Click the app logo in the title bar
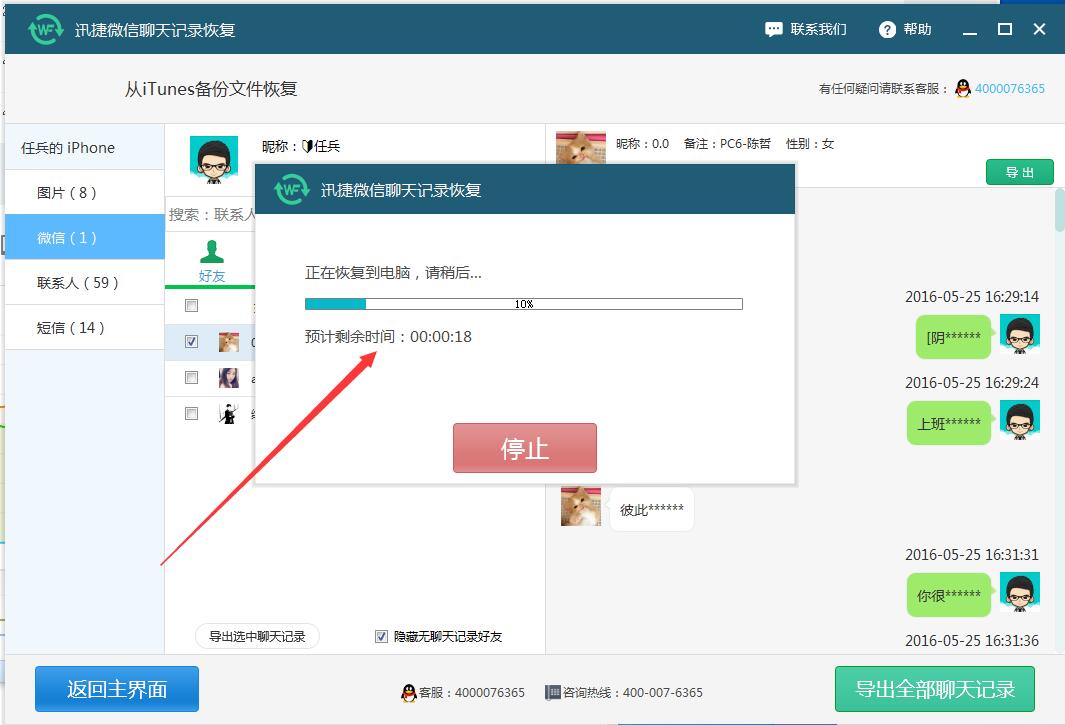1065x725 pixels. [46, 29]
